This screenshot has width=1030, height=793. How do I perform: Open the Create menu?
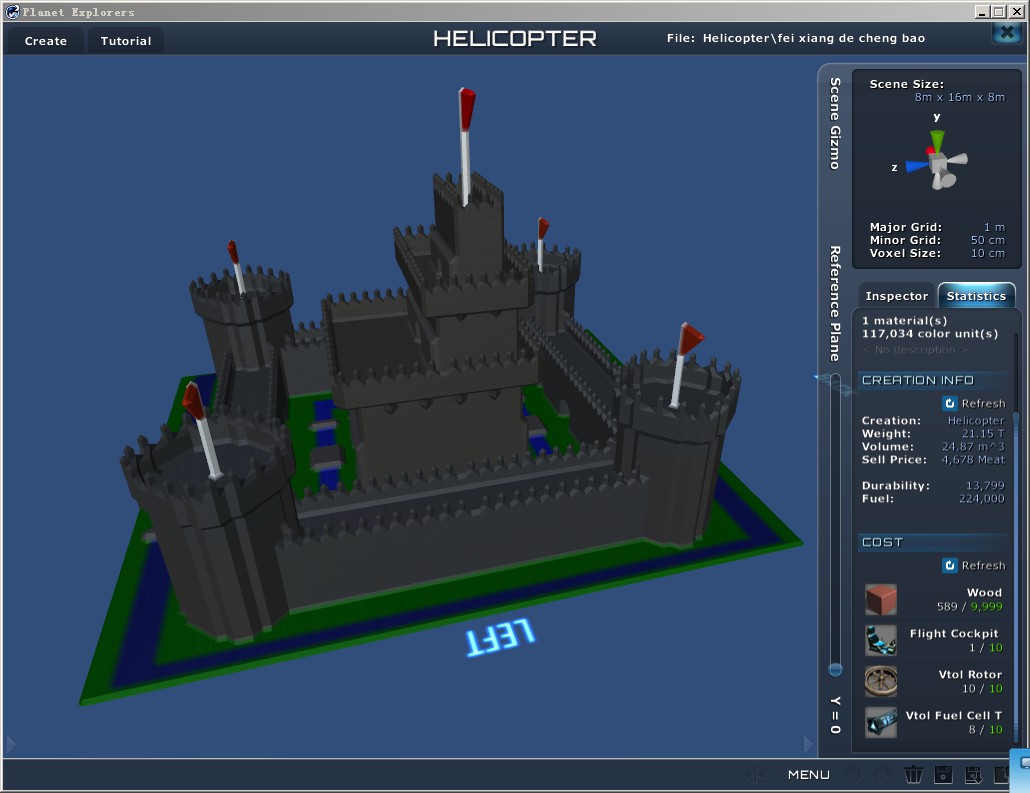click(x=45, y=41)
